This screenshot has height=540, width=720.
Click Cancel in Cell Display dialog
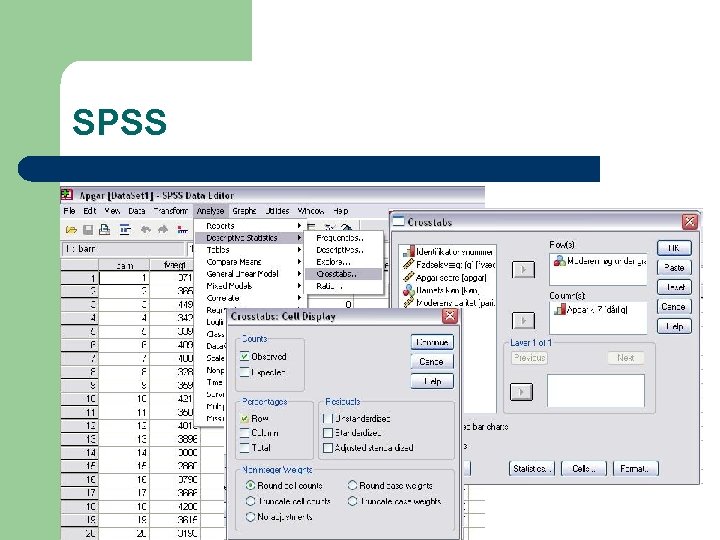432,361
